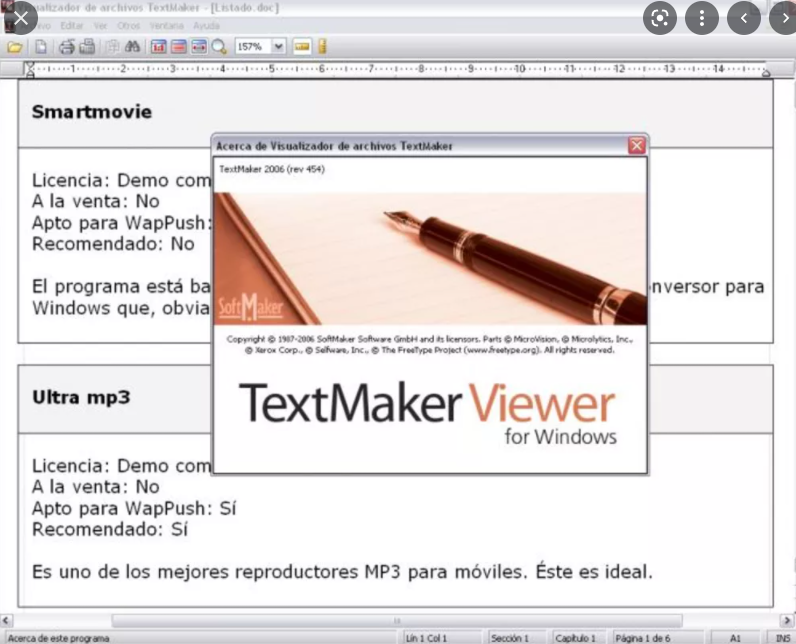This screenshot has height=644, width=796.
Task: Click the greyed copy icon in toolbar
Action: click(x=112, y=47)
